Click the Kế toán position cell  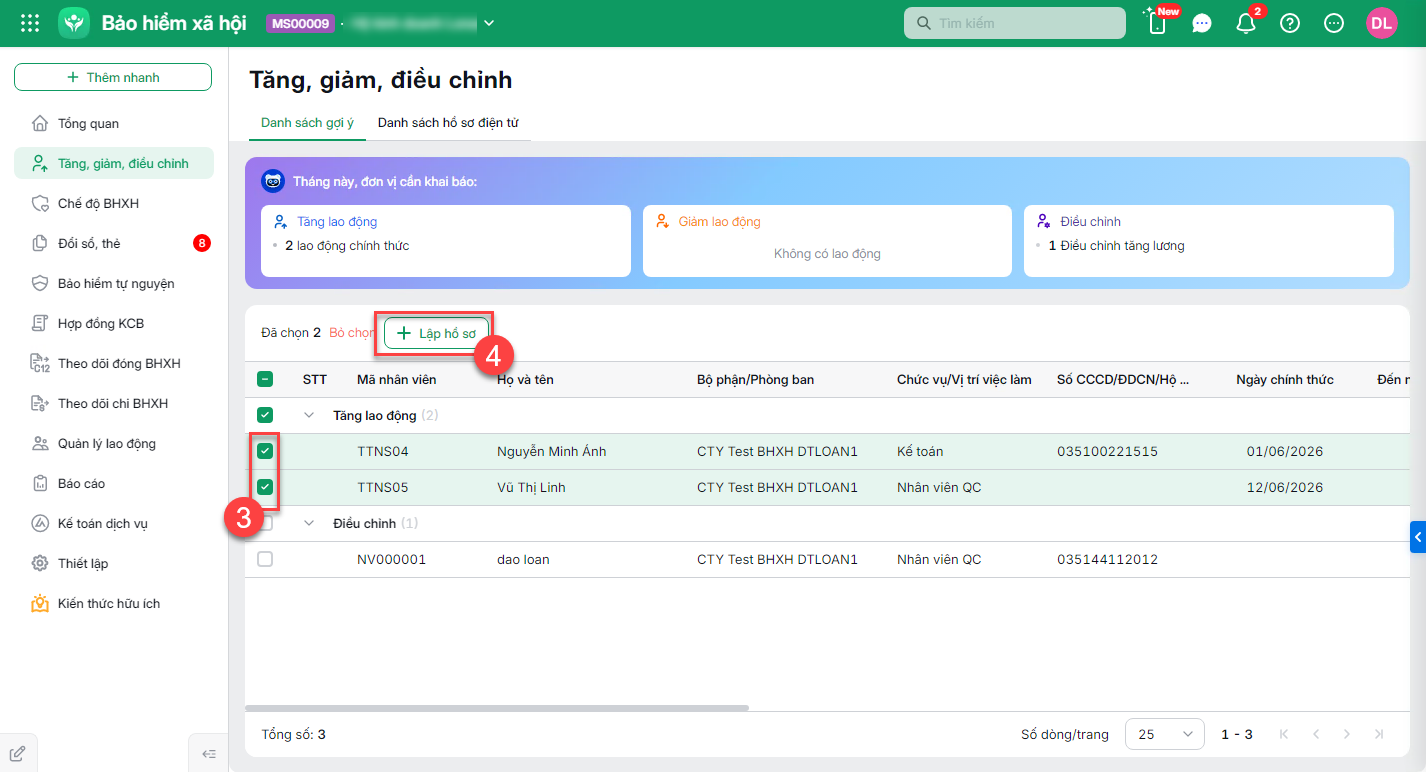click(920, 451)
